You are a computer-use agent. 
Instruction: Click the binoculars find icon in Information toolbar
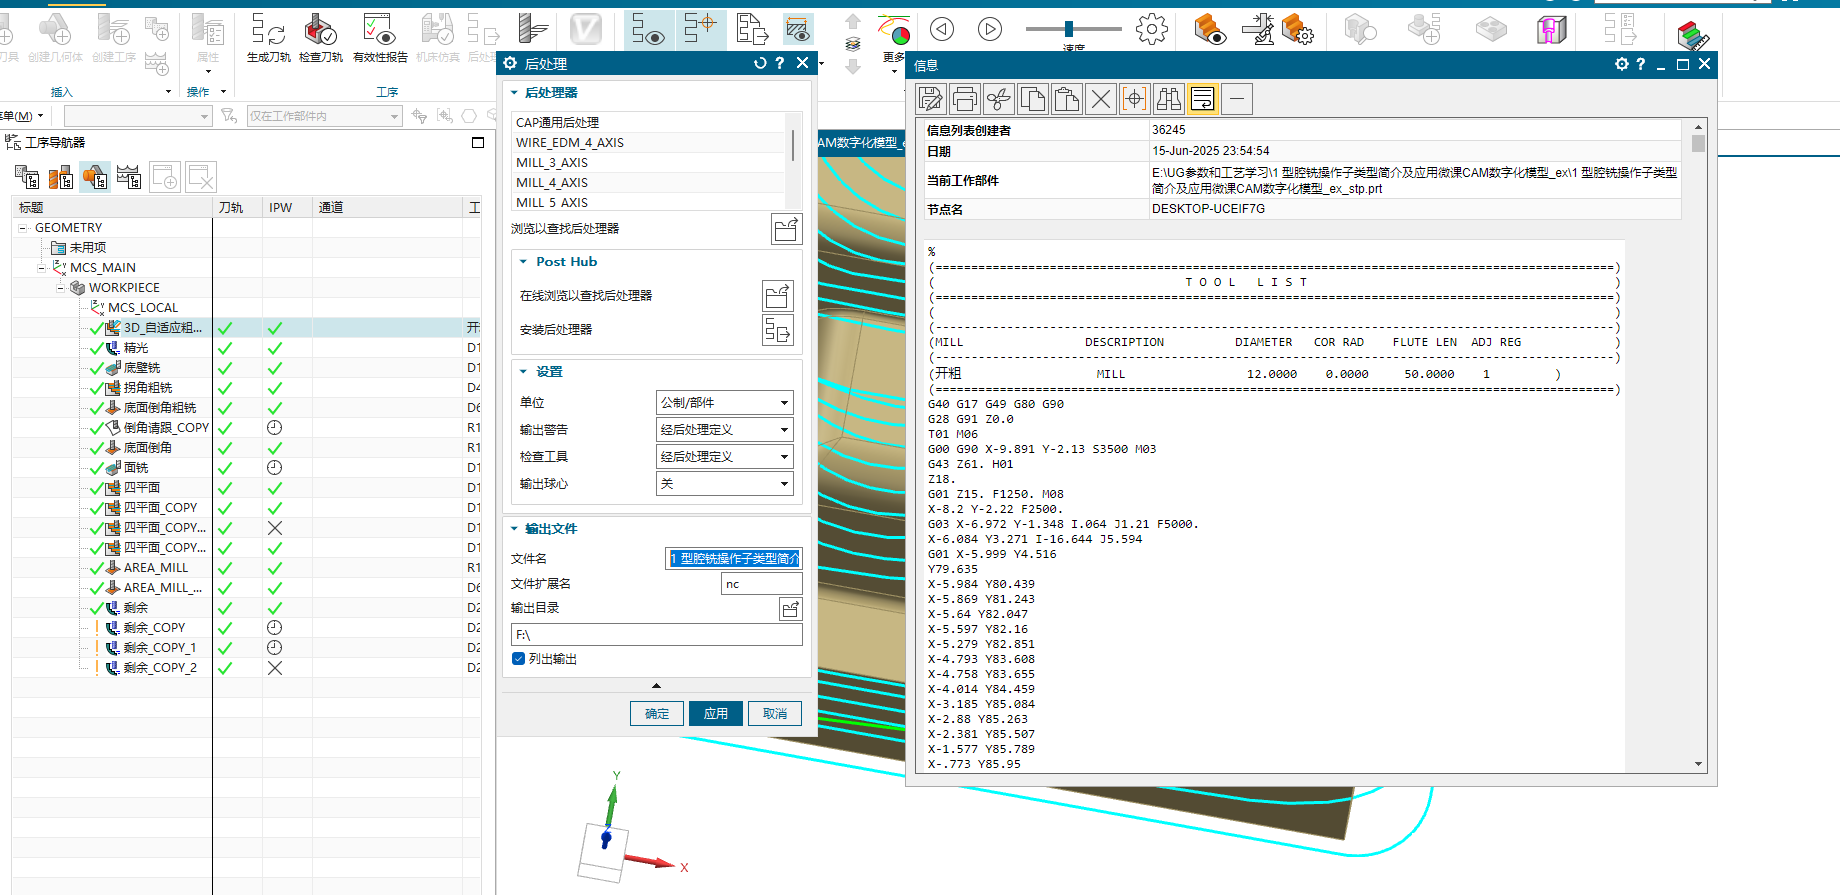pos(1168,99)
